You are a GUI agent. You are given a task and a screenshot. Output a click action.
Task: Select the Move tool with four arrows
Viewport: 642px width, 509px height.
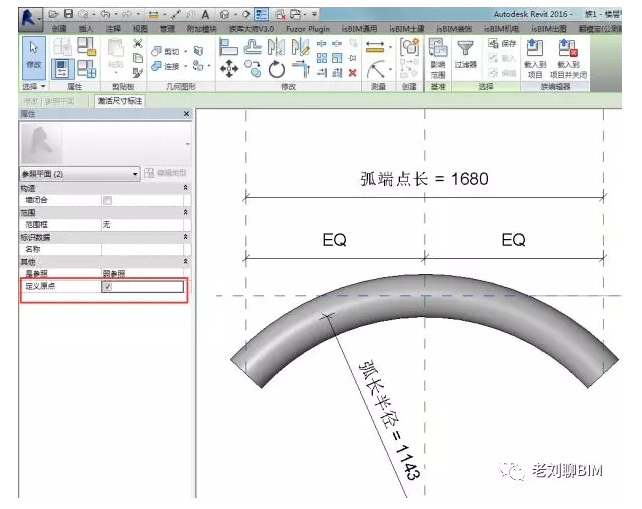pos(228,69)
